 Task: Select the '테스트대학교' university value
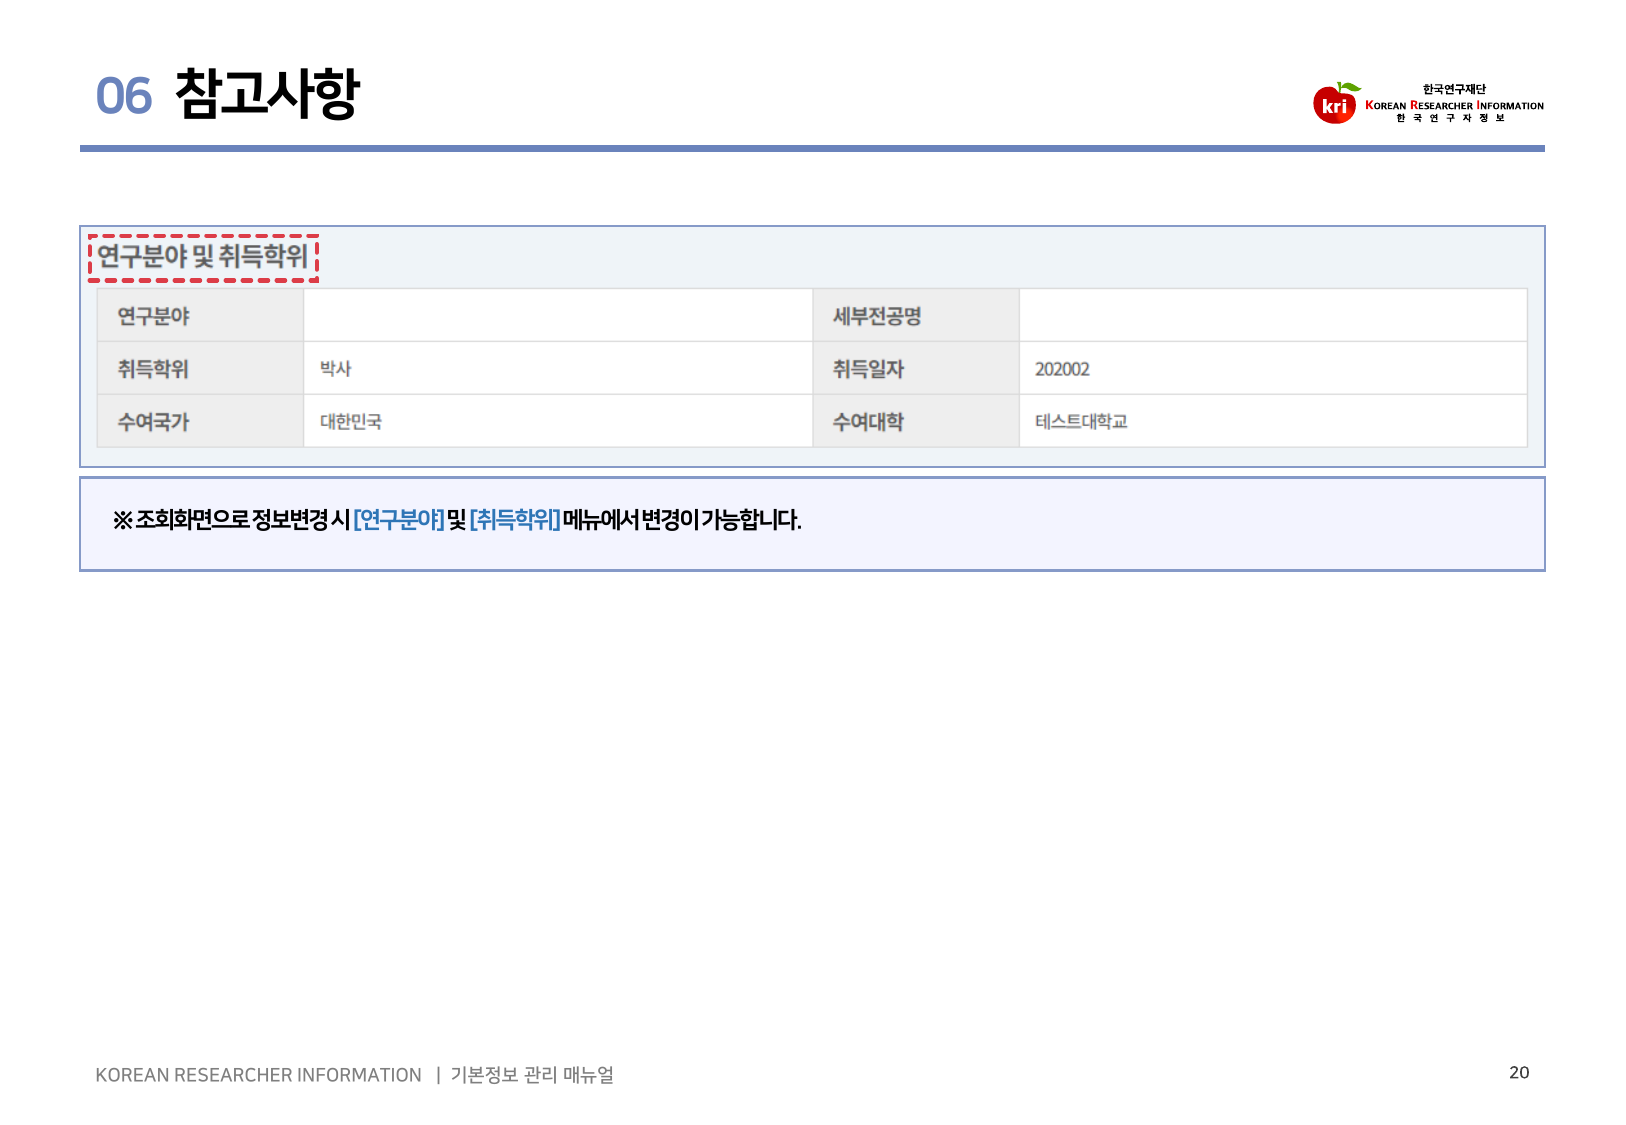1081,422
